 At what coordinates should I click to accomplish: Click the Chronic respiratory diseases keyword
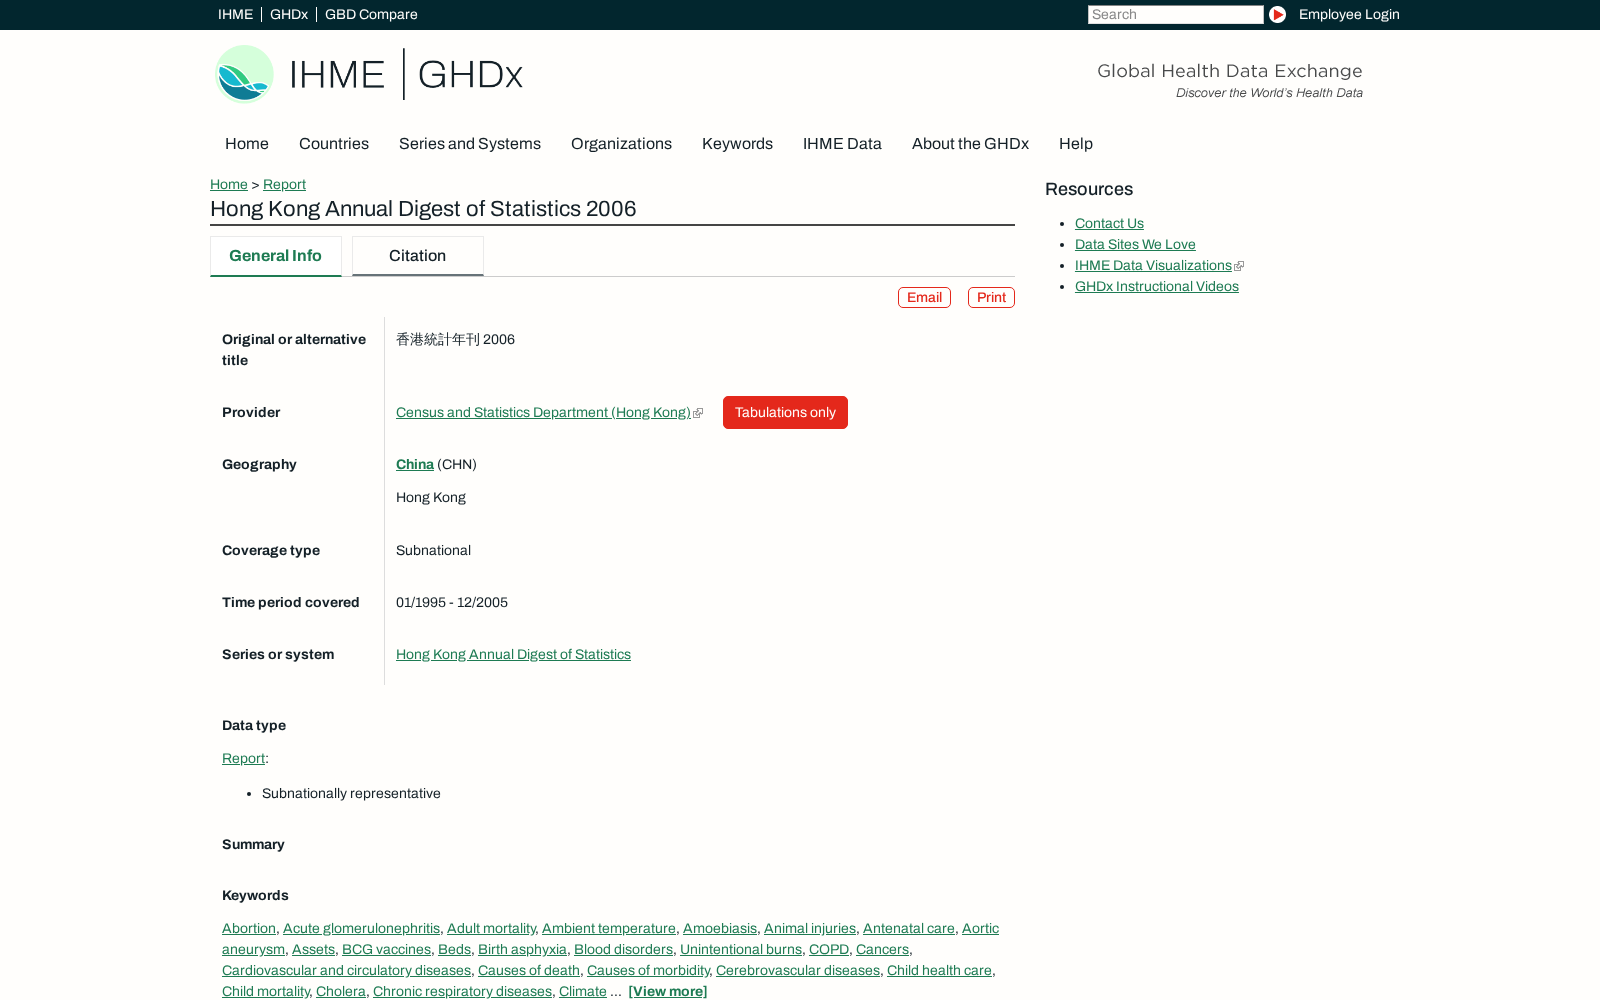(x=462, y=991)
